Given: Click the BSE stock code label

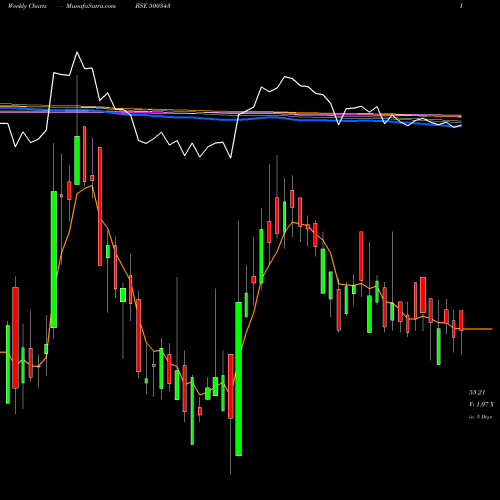Looking at the screenshot, I should point(153,6).
